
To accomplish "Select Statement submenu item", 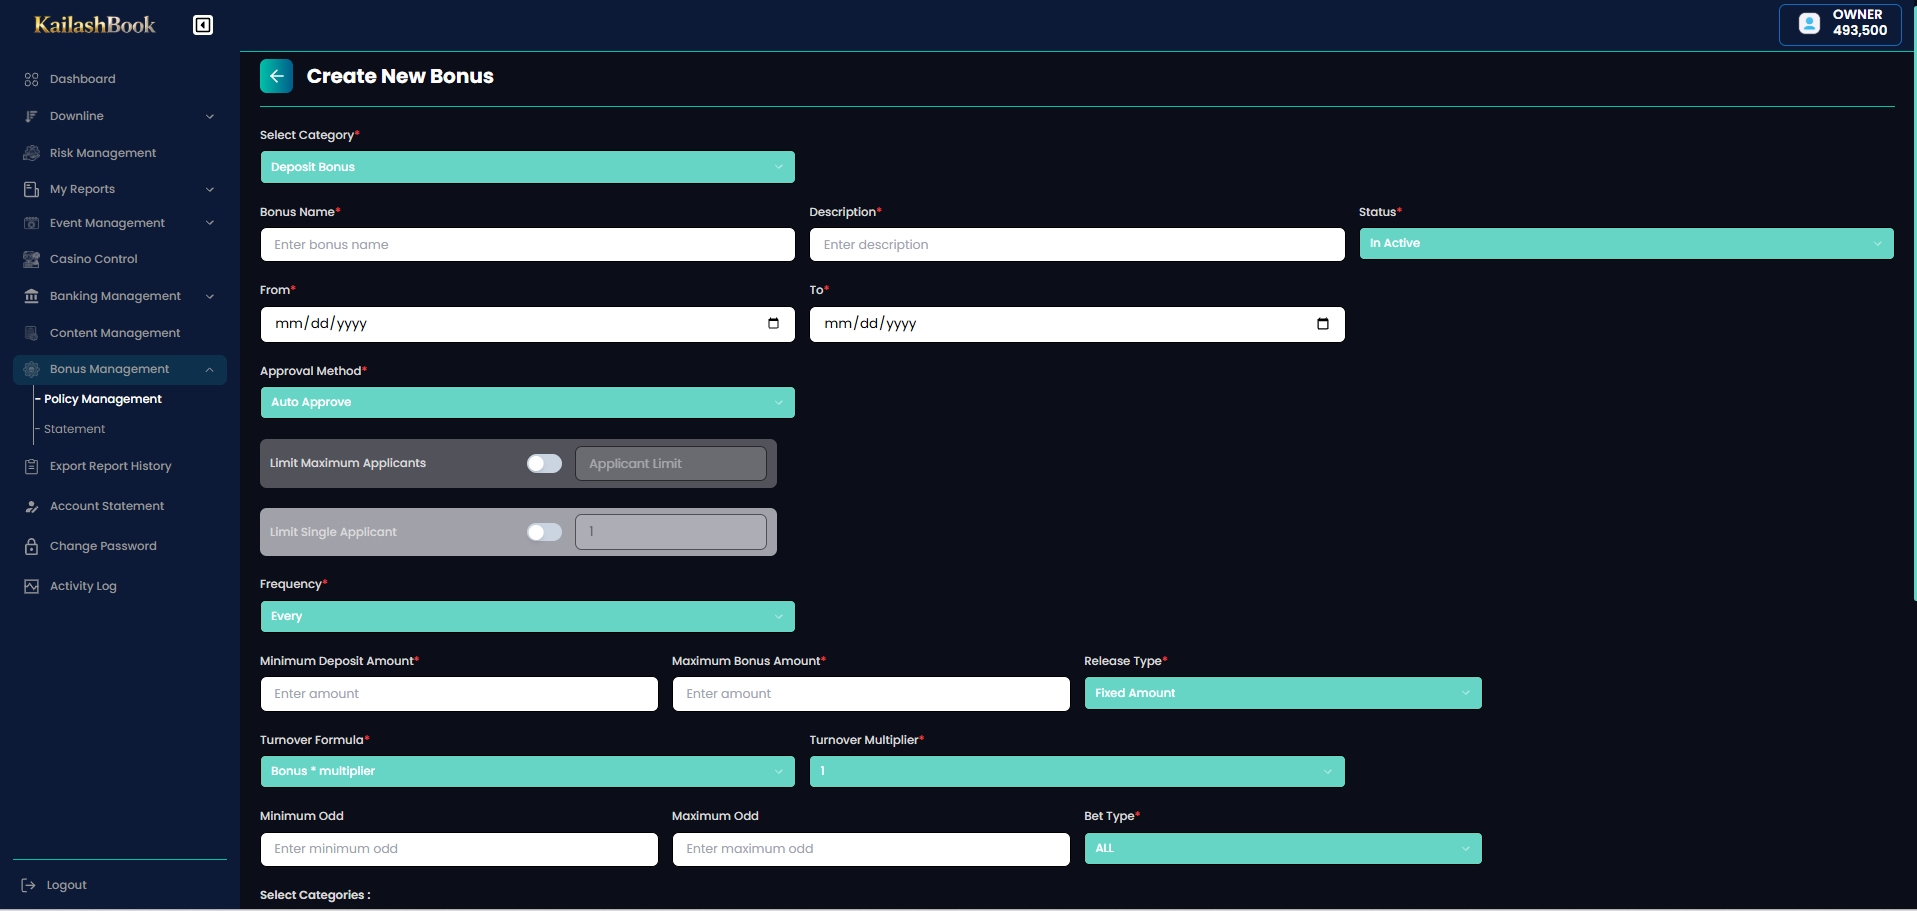I will click(74, 429).
